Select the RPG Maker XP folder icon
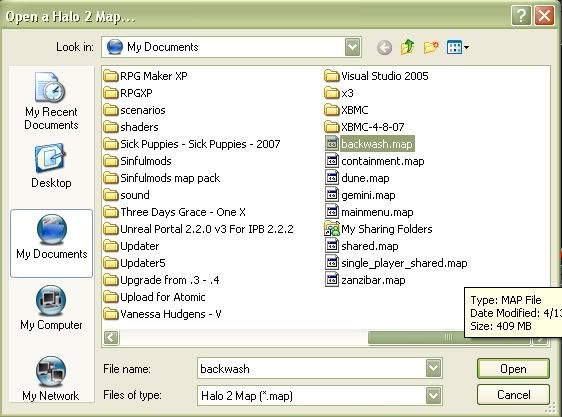Viewport: 562px width, 417px height. [111, 76]
